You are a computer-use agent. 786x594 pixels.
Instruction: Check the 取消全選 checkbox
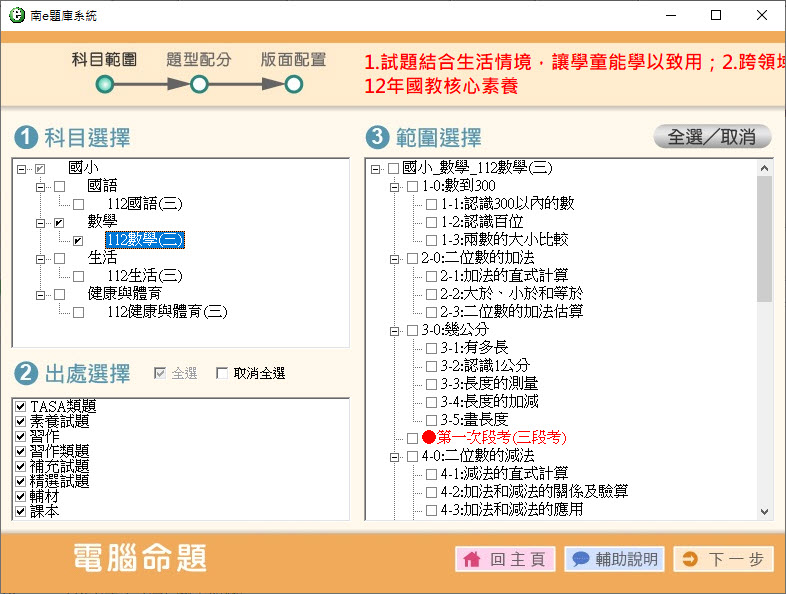(x=222, y=374)
